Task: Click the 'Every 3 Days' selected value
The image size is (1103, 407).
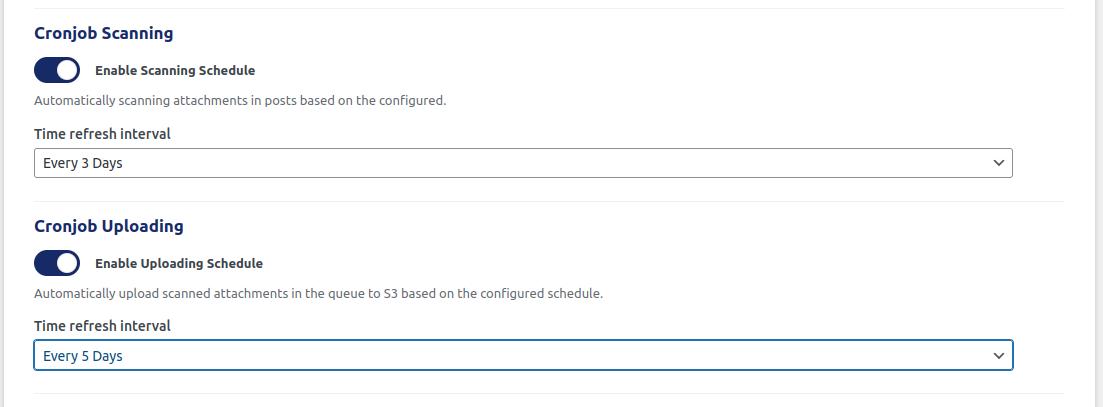Action: pos(83,163)
